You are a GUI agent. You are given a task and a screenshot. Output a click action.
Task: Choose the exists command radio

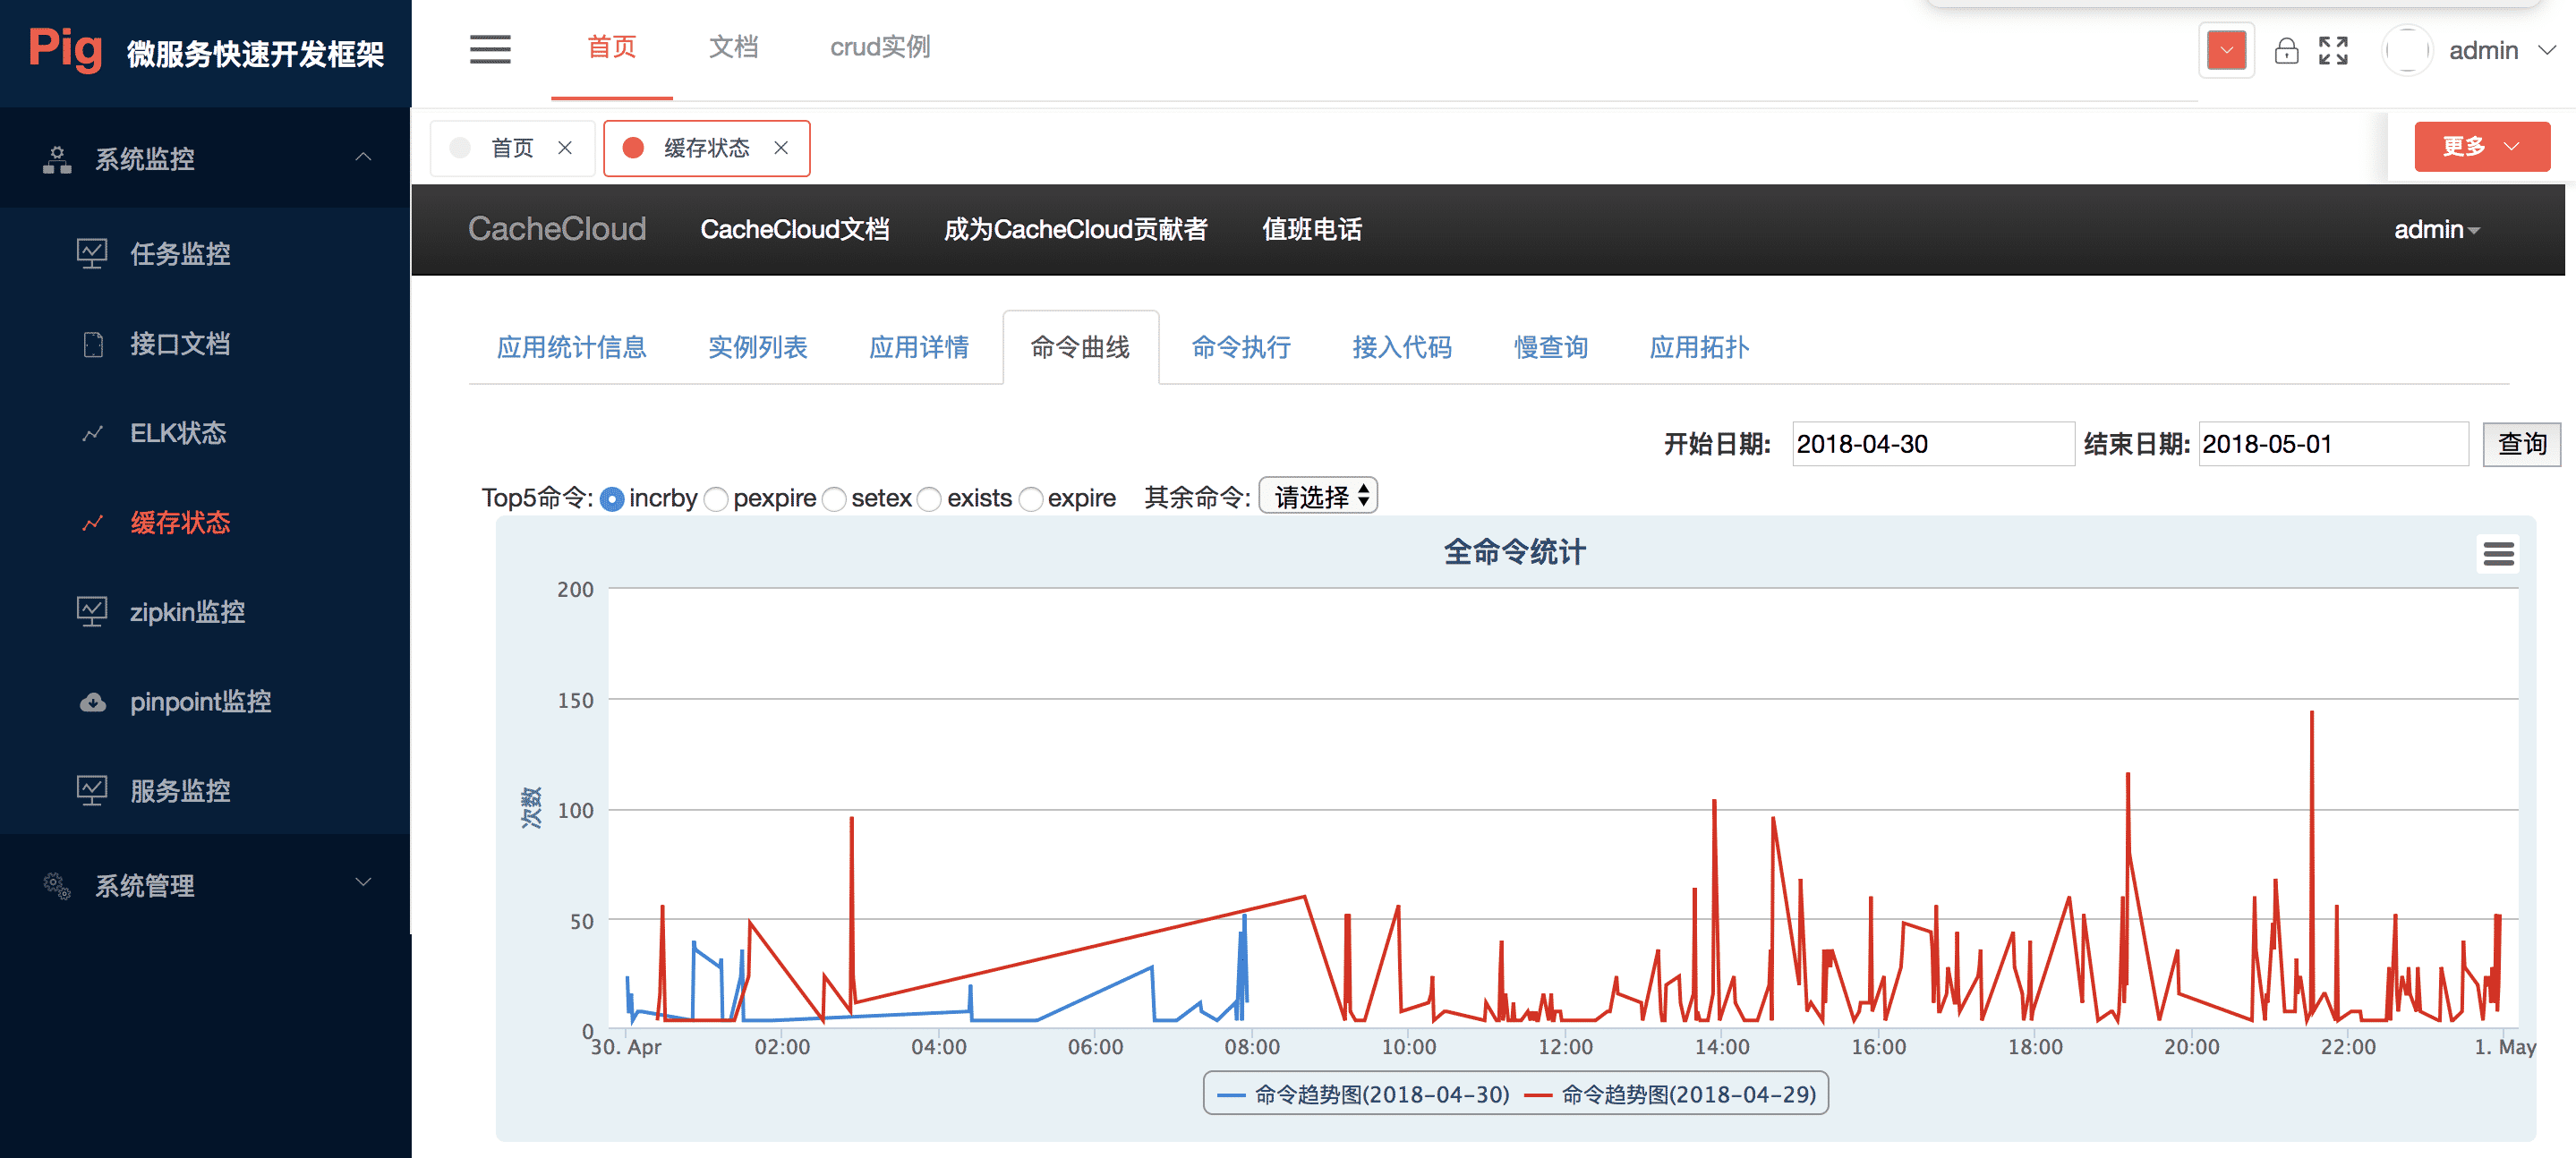[x=930, y=499]
